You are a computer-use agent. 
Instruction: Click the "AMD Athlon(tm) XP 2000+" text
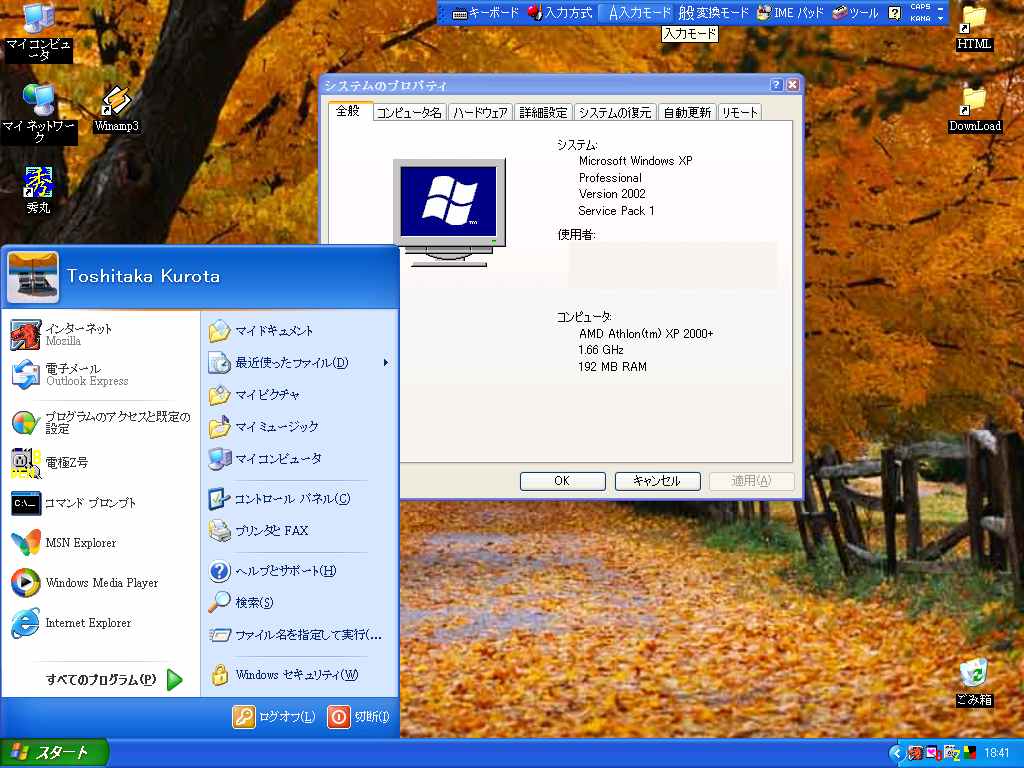(x=646, y=334)
